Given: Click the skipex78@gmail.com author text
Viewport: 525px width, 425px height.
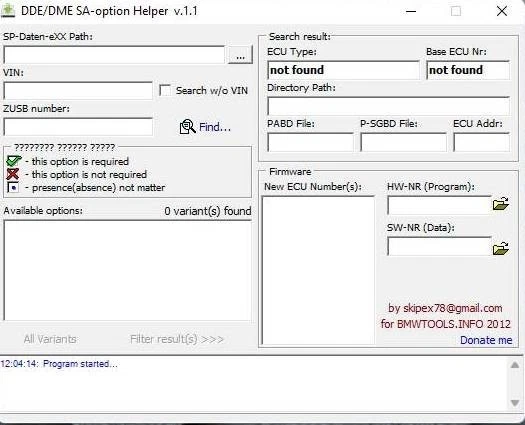Looking at the screenshot, I should 445,308.
